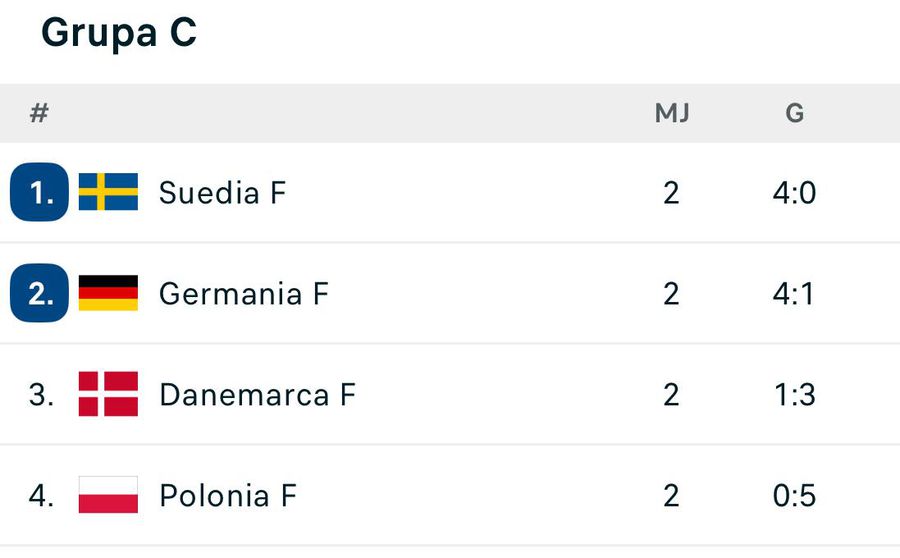Click the Sweden flag icon
This screenshot has width=900, height=558.
108,192
